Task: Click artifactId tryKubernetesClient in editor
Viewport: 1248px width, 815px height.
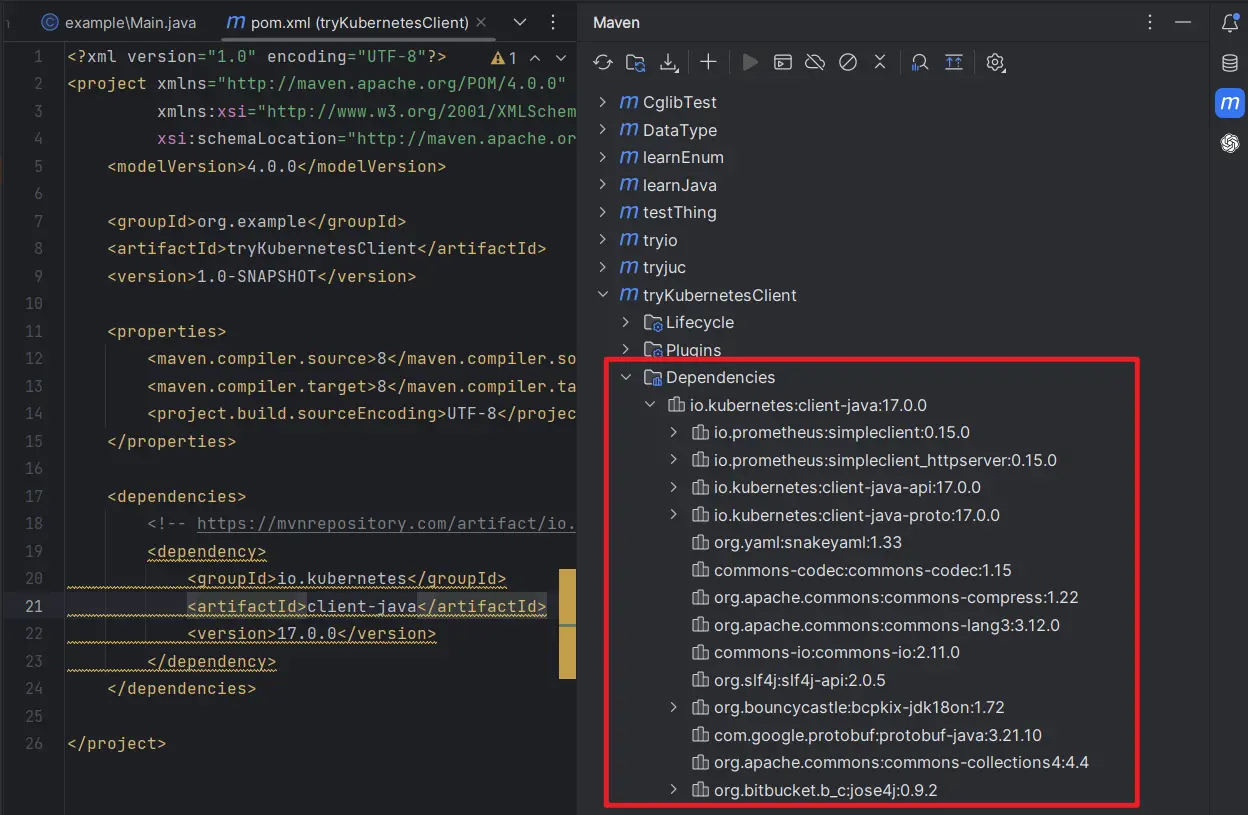Action: point(322,248)
